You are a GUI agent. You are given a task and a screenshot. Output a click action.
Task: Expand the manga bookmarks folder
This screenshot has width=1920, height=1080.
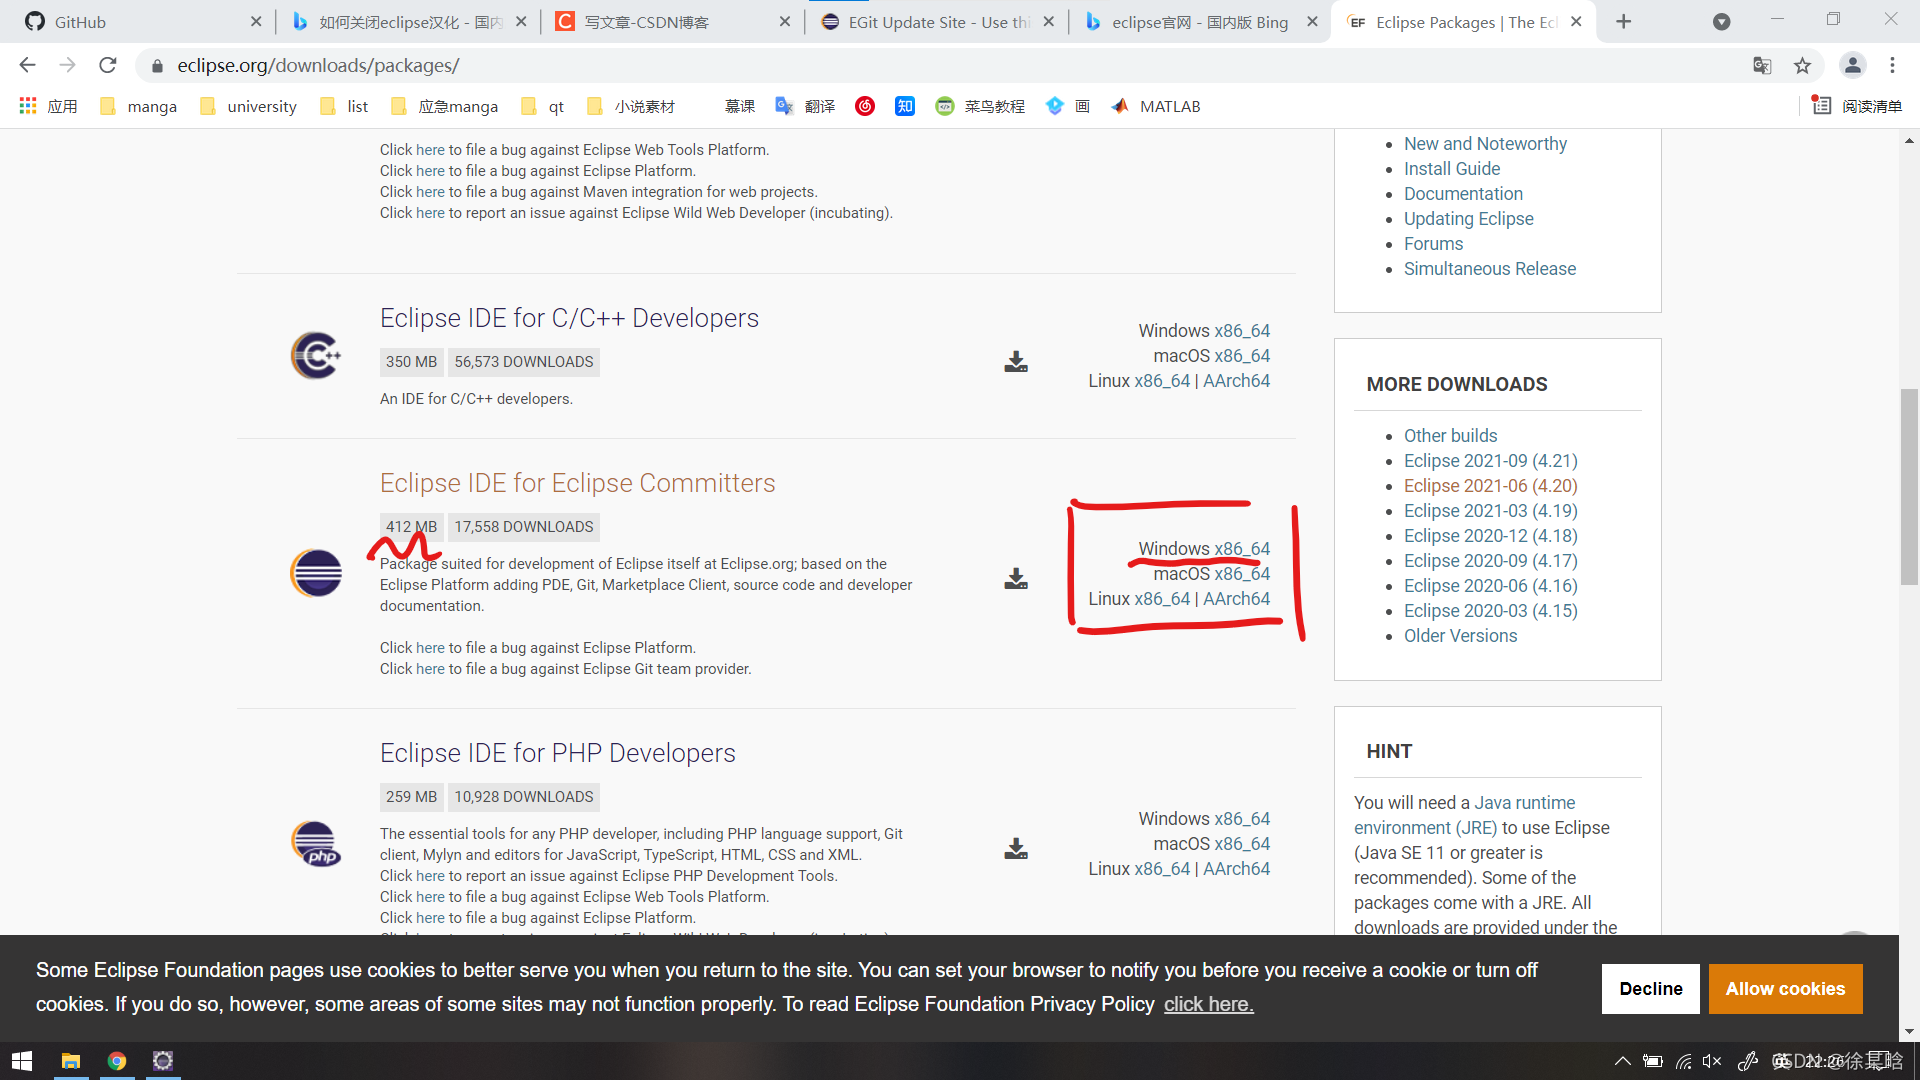pos(138,106)
